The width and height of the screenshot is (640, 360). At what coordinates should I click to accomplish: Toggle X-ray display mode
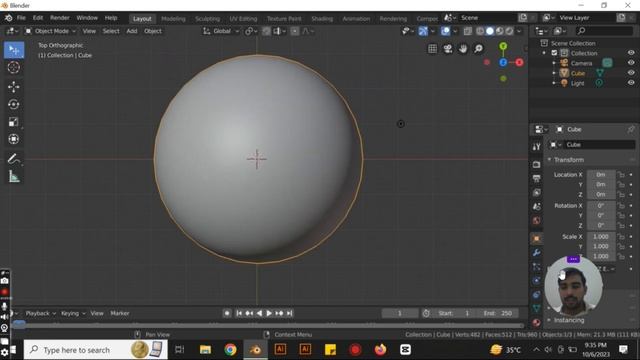point(468,31)
